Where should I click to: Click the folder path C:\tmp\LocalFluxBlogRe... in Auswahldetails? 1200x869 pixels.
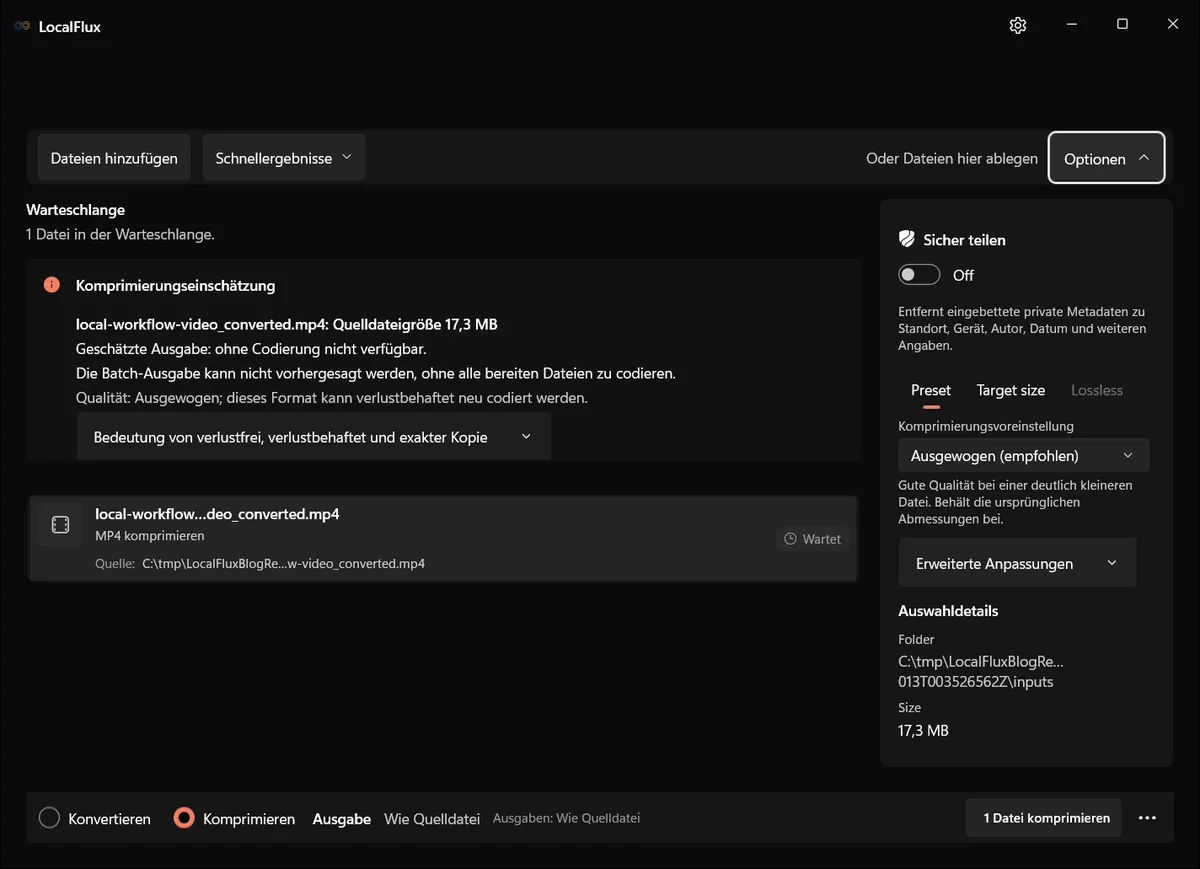point(981,671)
